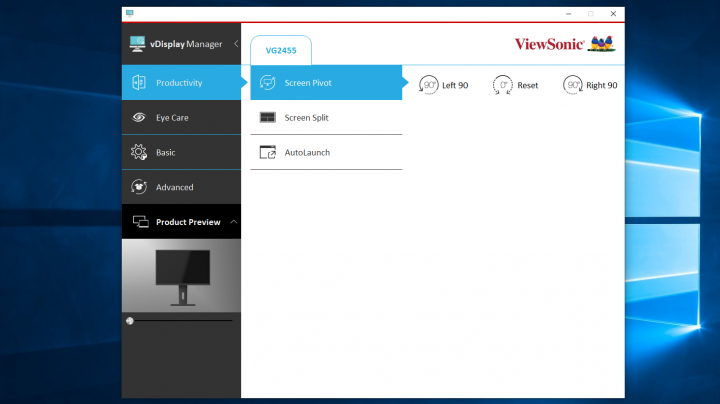The width and height of the screenshot is (720, 404).
Task: Click the Reset text button
Action: (528, 85)
